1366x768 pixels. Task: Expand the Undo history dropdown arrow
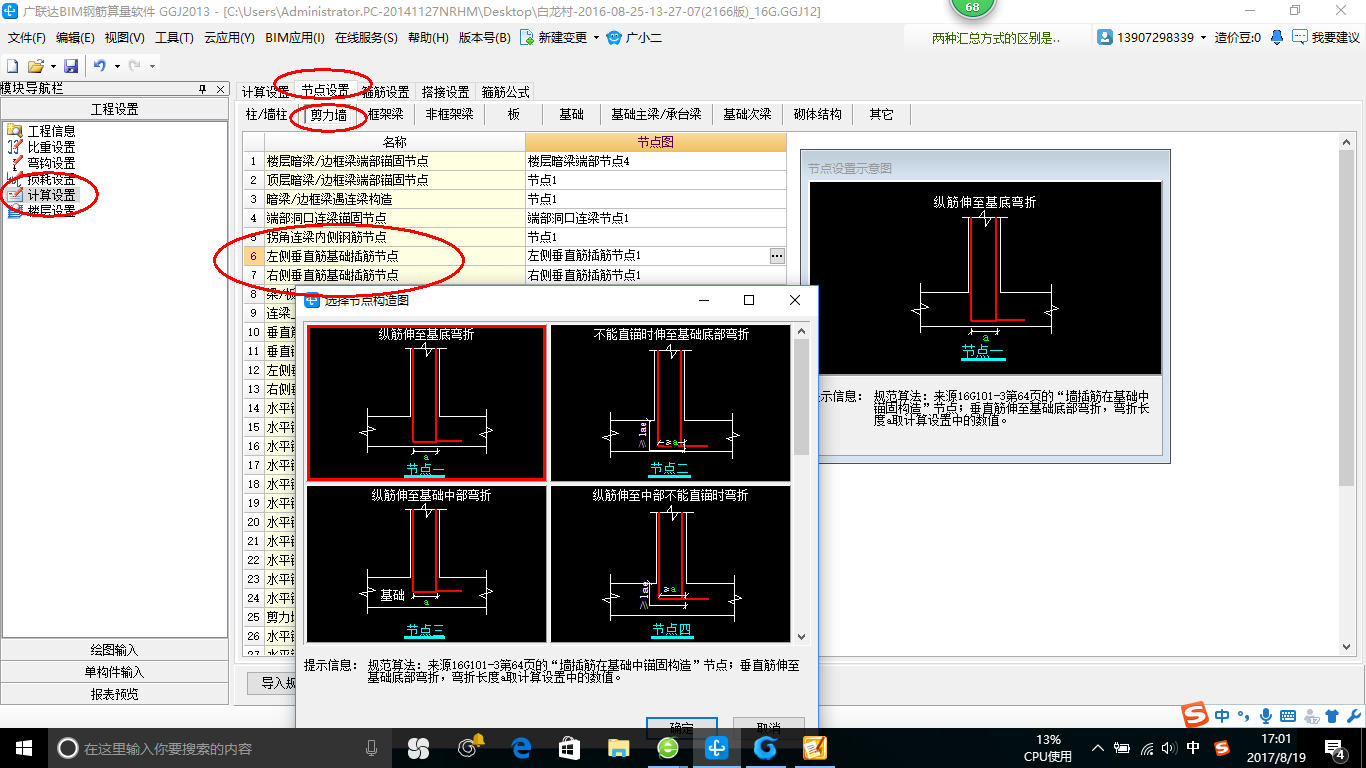(x=117, y=66)
